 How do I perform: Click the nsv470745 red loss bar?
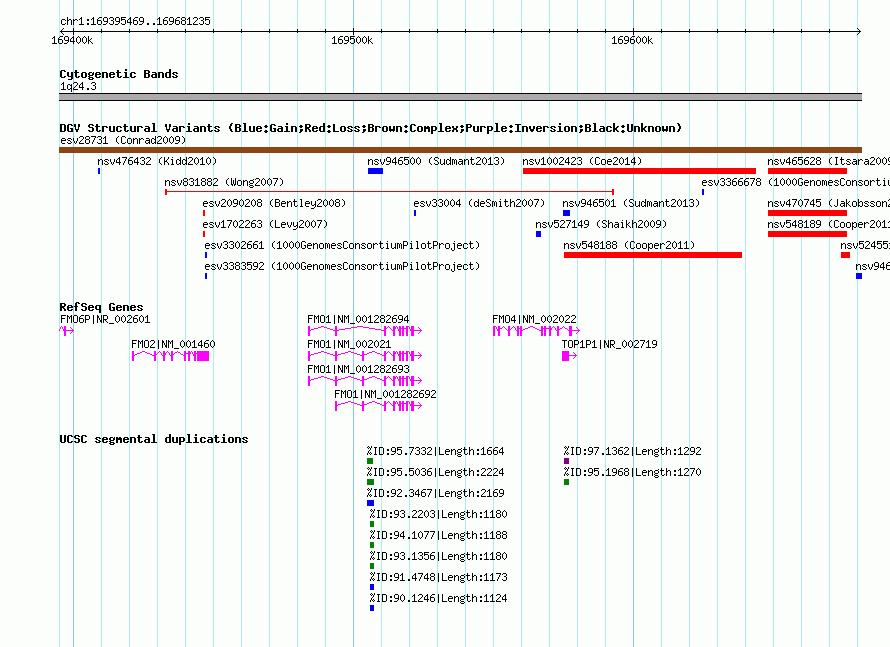point(807,213)
